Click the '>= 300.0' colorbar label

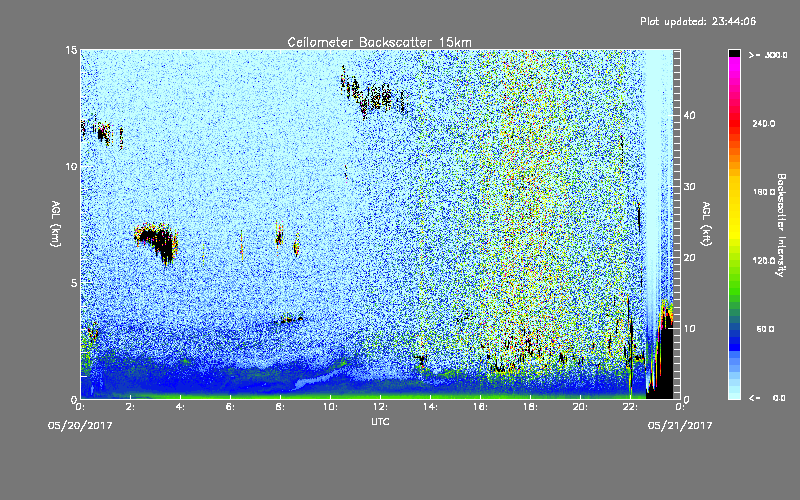click(768, 55)
